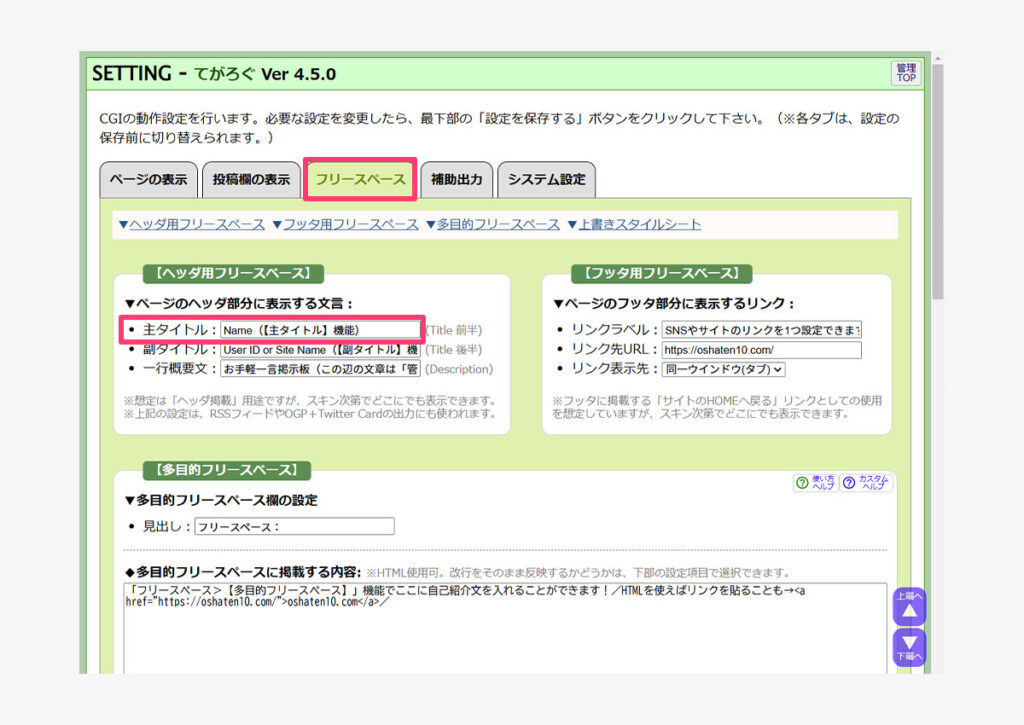Click the 管理TOP button in the header
The width and height of the screenshot is (1024, 725).
905,73
